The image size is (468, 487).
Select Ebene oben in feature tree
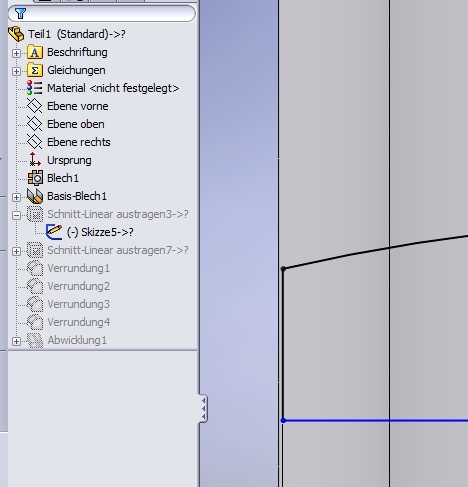(x=76, y=124)
